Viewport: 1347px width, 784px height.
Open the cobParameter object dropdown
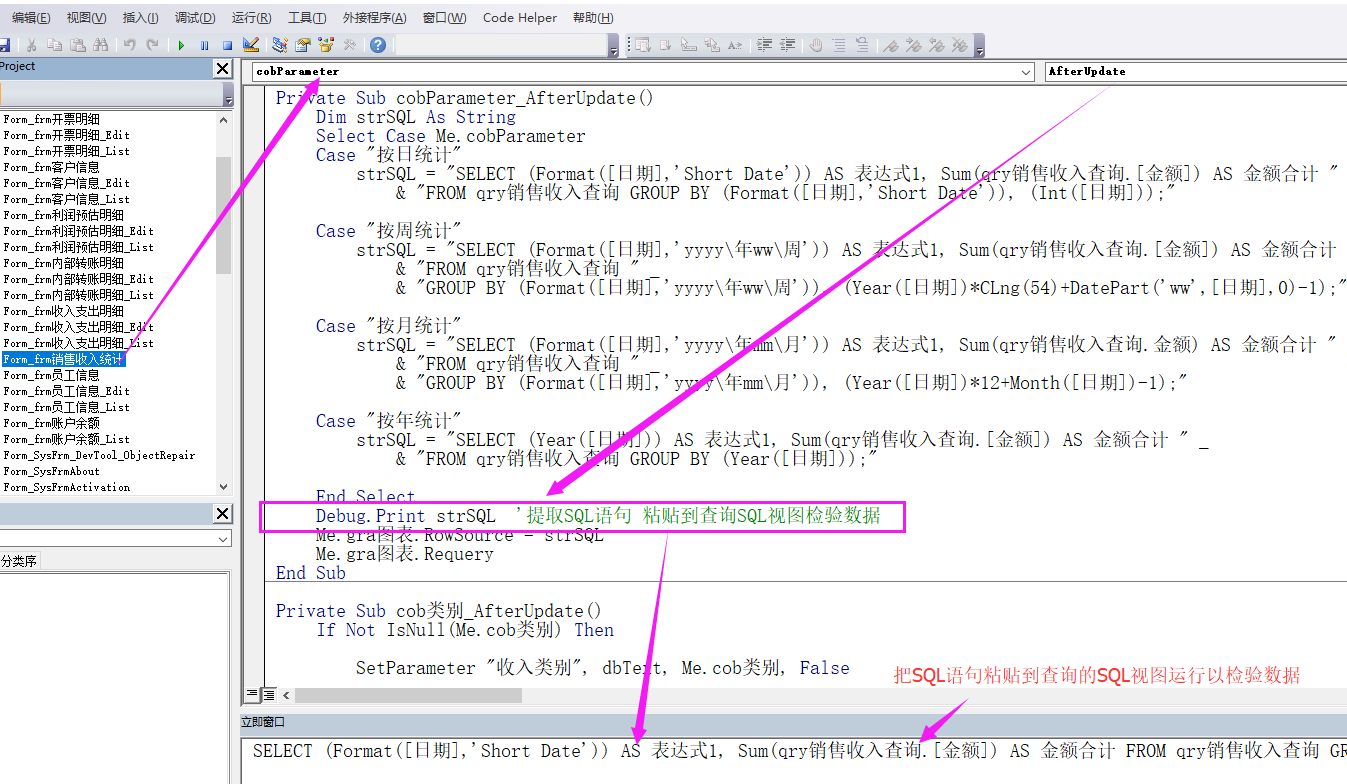[1026, 71]
